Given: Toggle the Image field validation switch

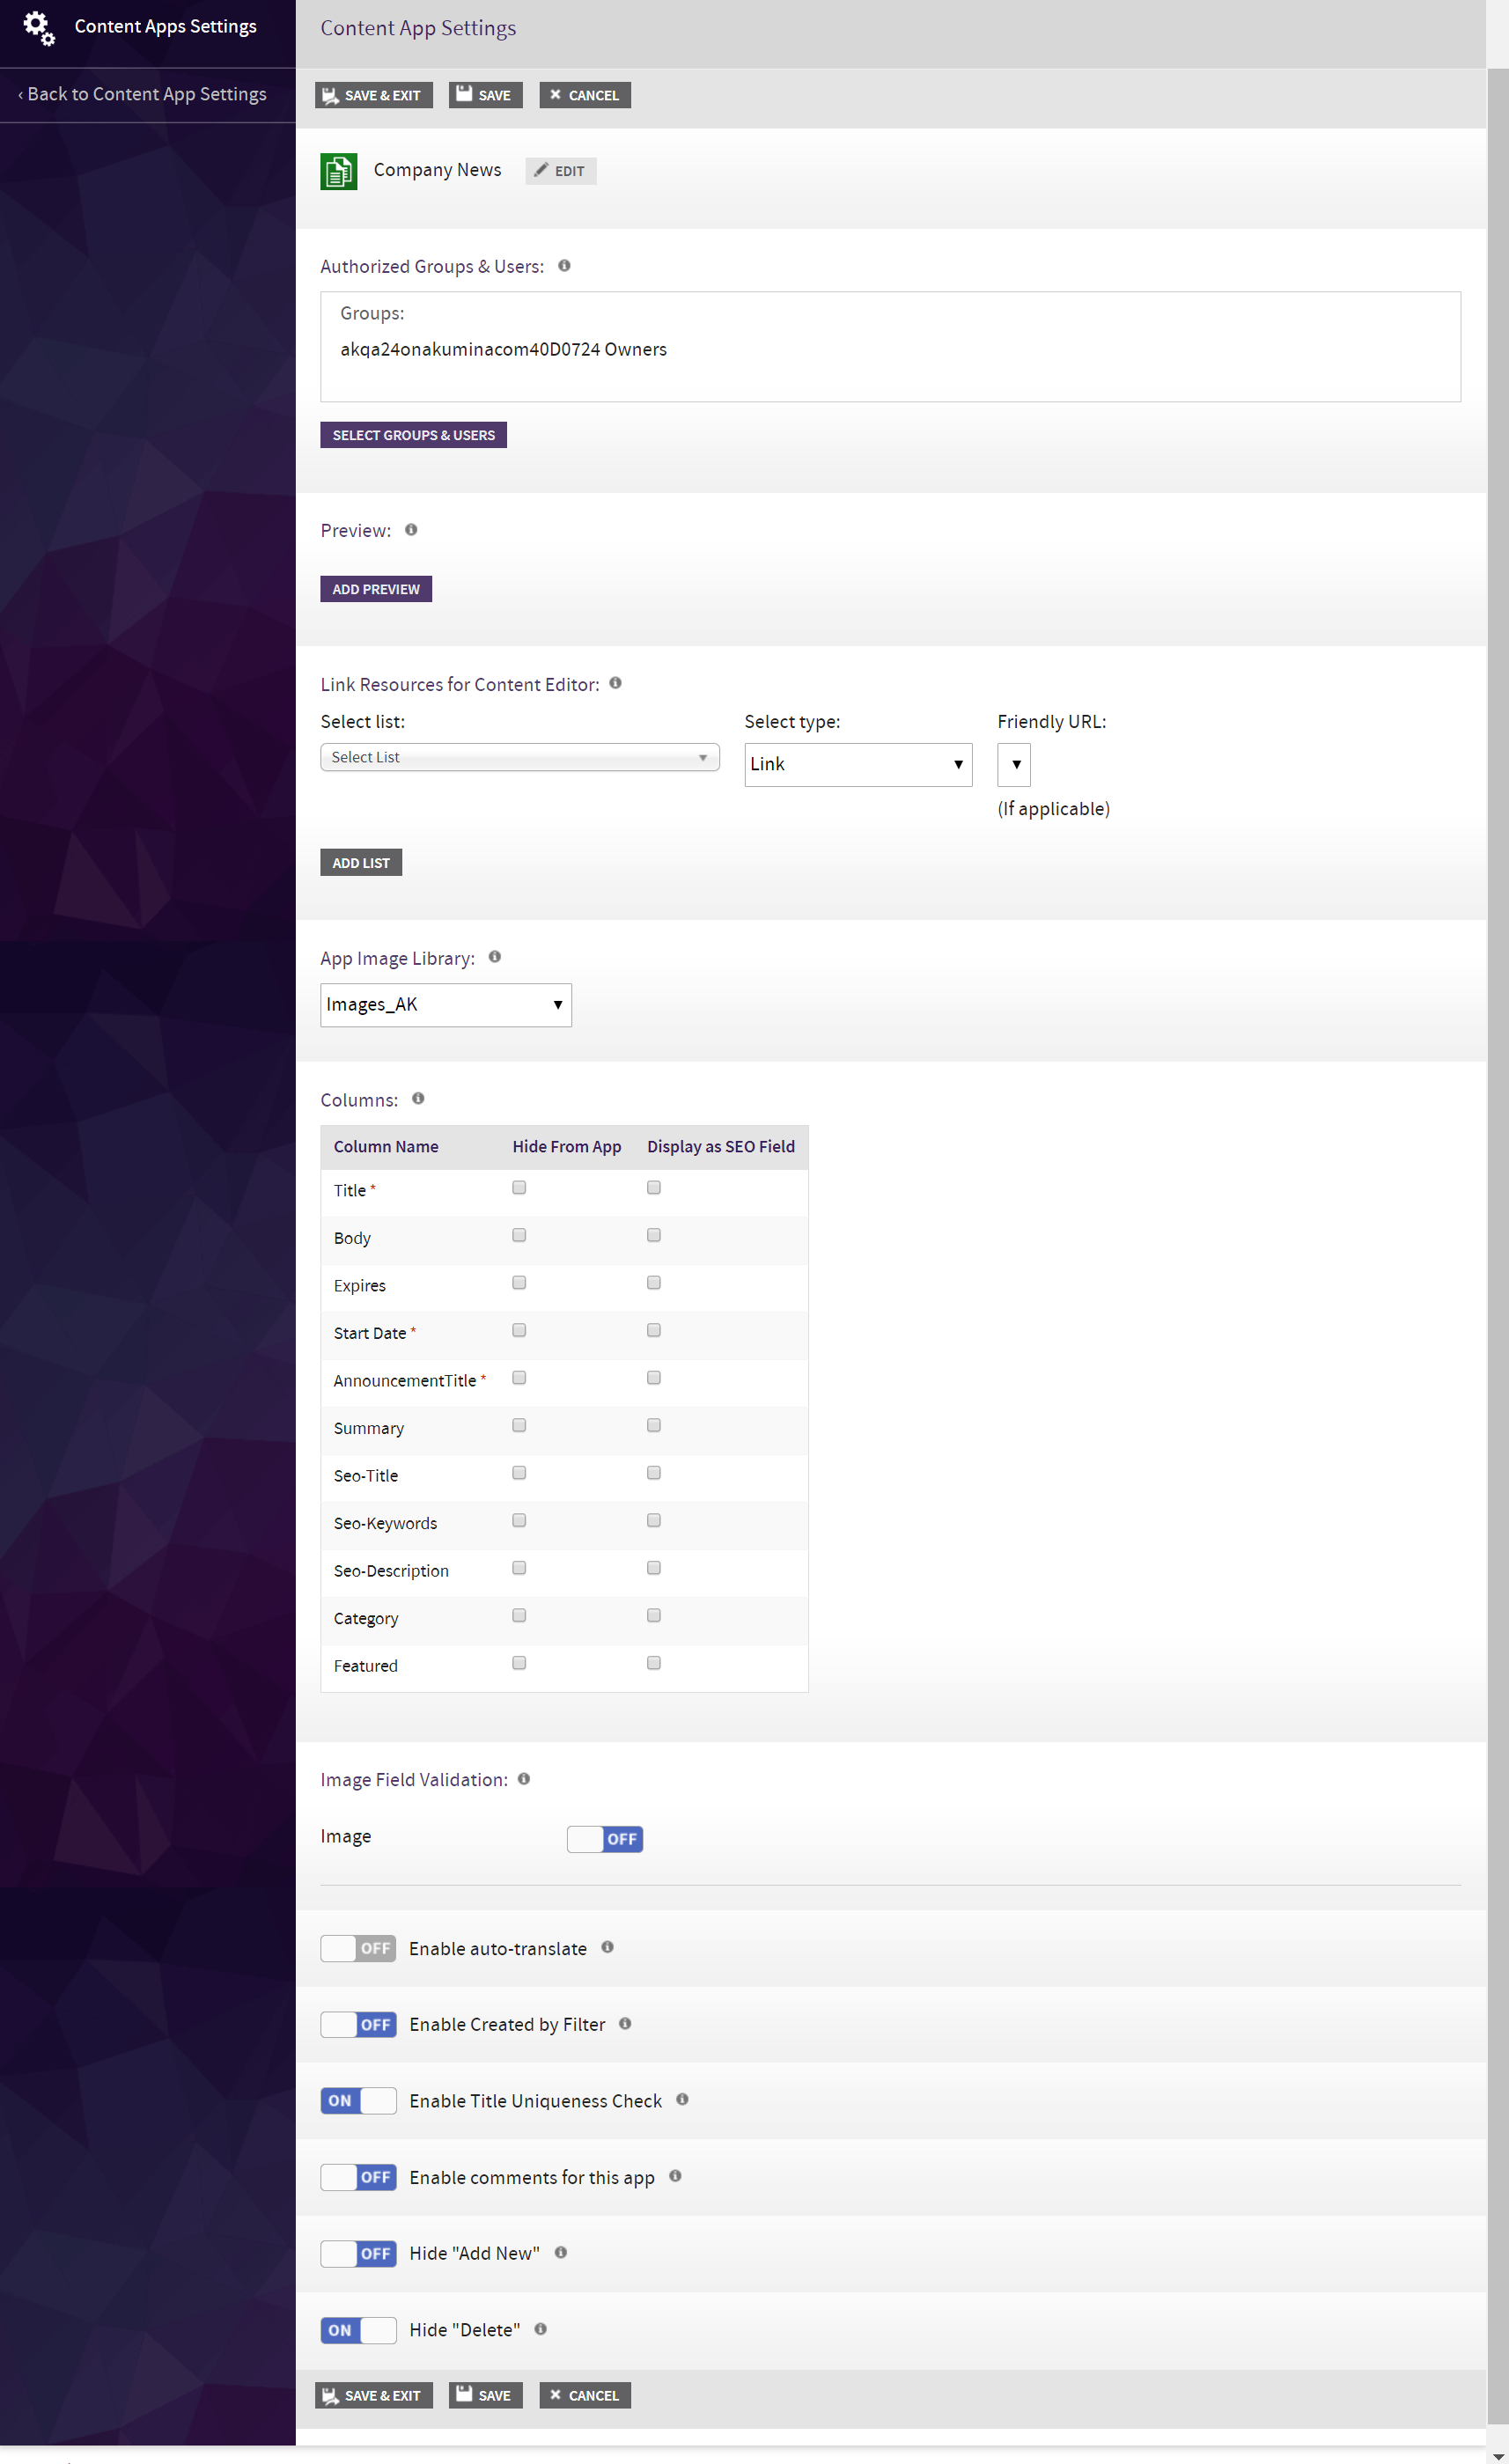Looking at the screenshot, I should (x=604, y=1839).
